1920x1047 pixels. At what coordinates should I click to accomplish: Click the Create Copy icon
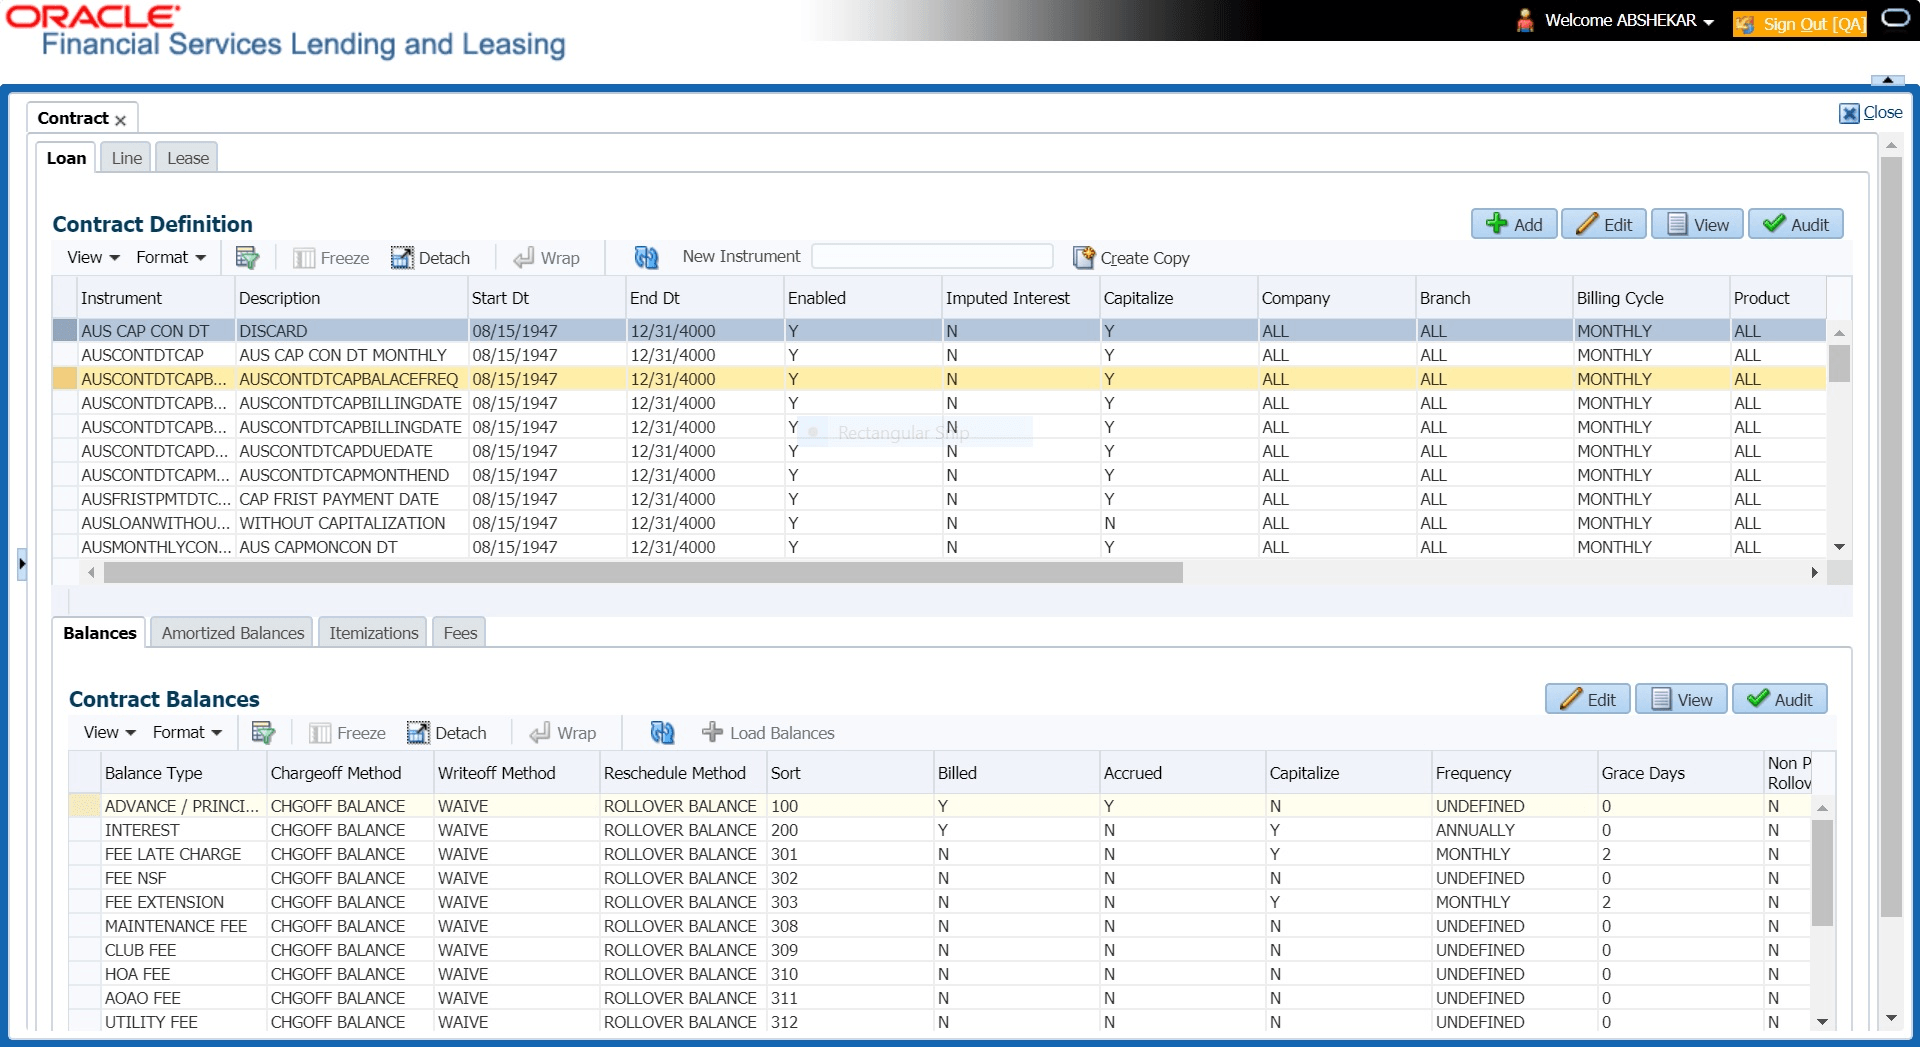(1084, 258)
